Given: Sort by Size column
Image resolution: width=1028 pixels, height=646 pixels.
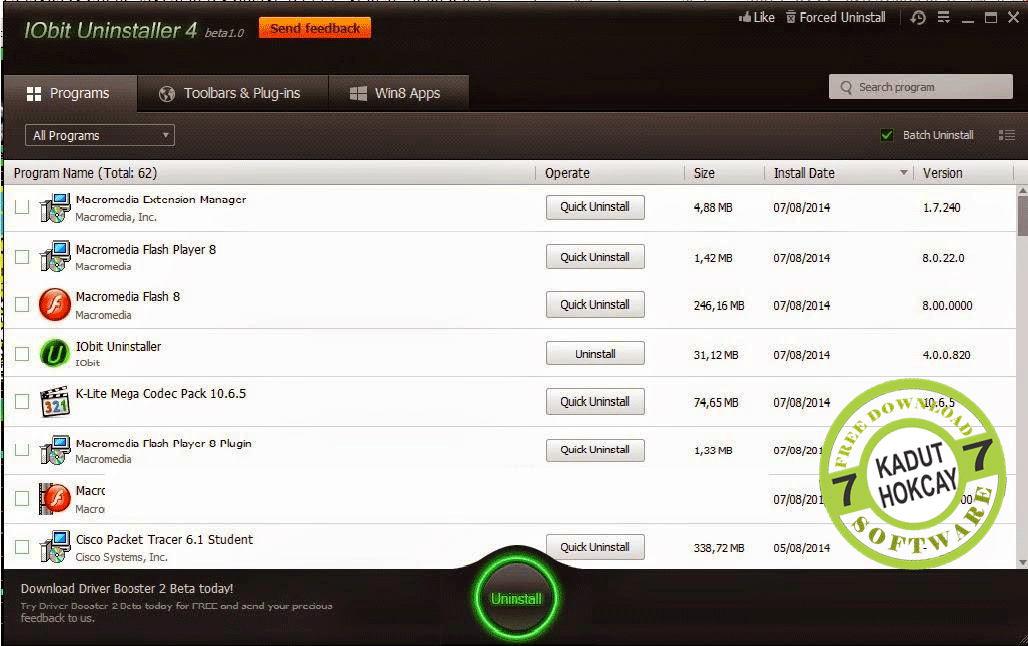Looking at the screenshot, I should (704, 173).
